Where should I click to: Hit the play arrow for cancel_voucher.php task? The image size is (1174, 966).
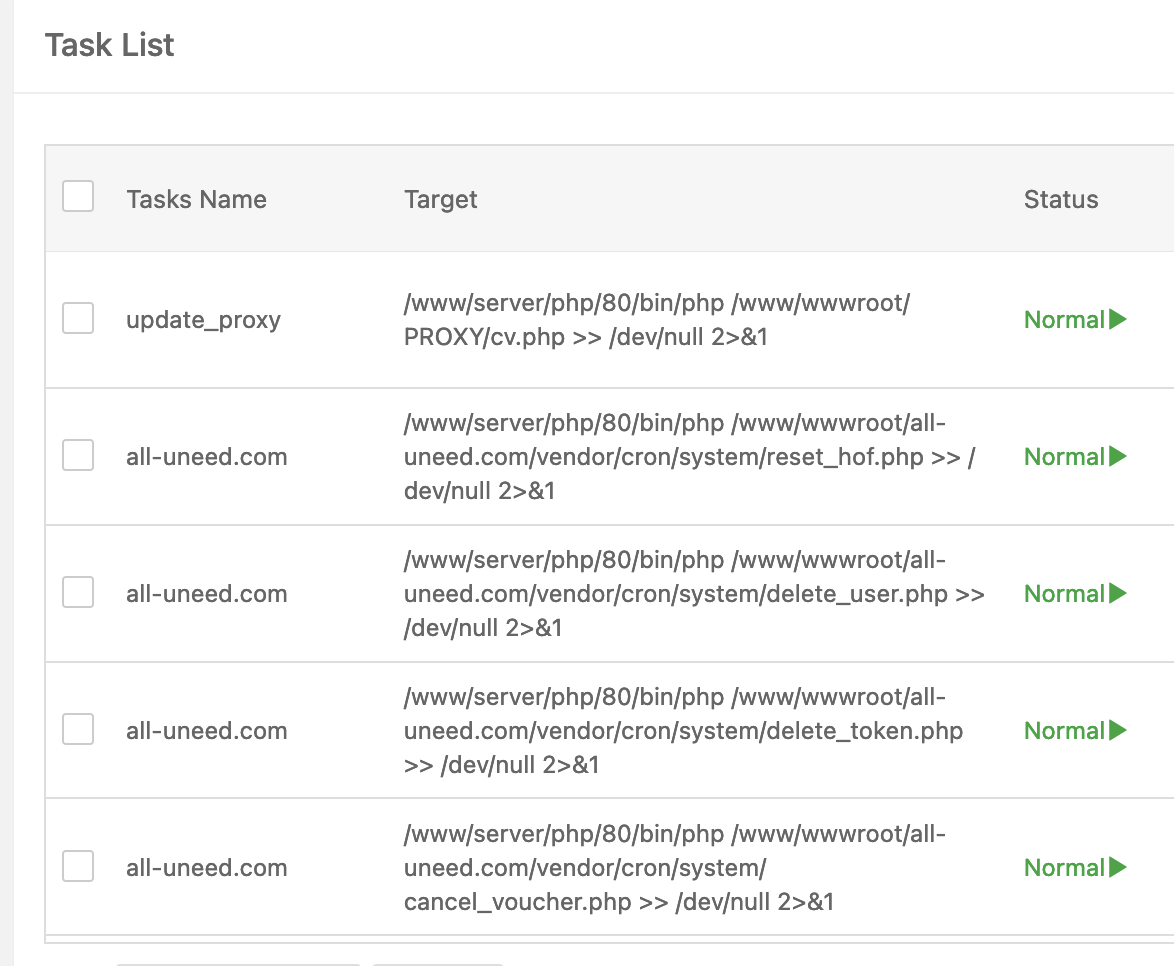click(x=1118, y=867)
